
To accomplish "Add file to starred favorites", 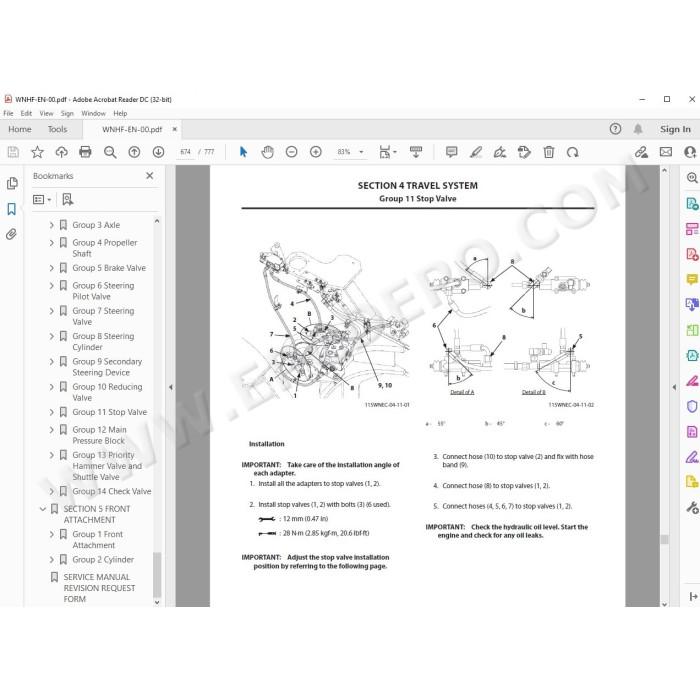I will [x=38, y=152].
